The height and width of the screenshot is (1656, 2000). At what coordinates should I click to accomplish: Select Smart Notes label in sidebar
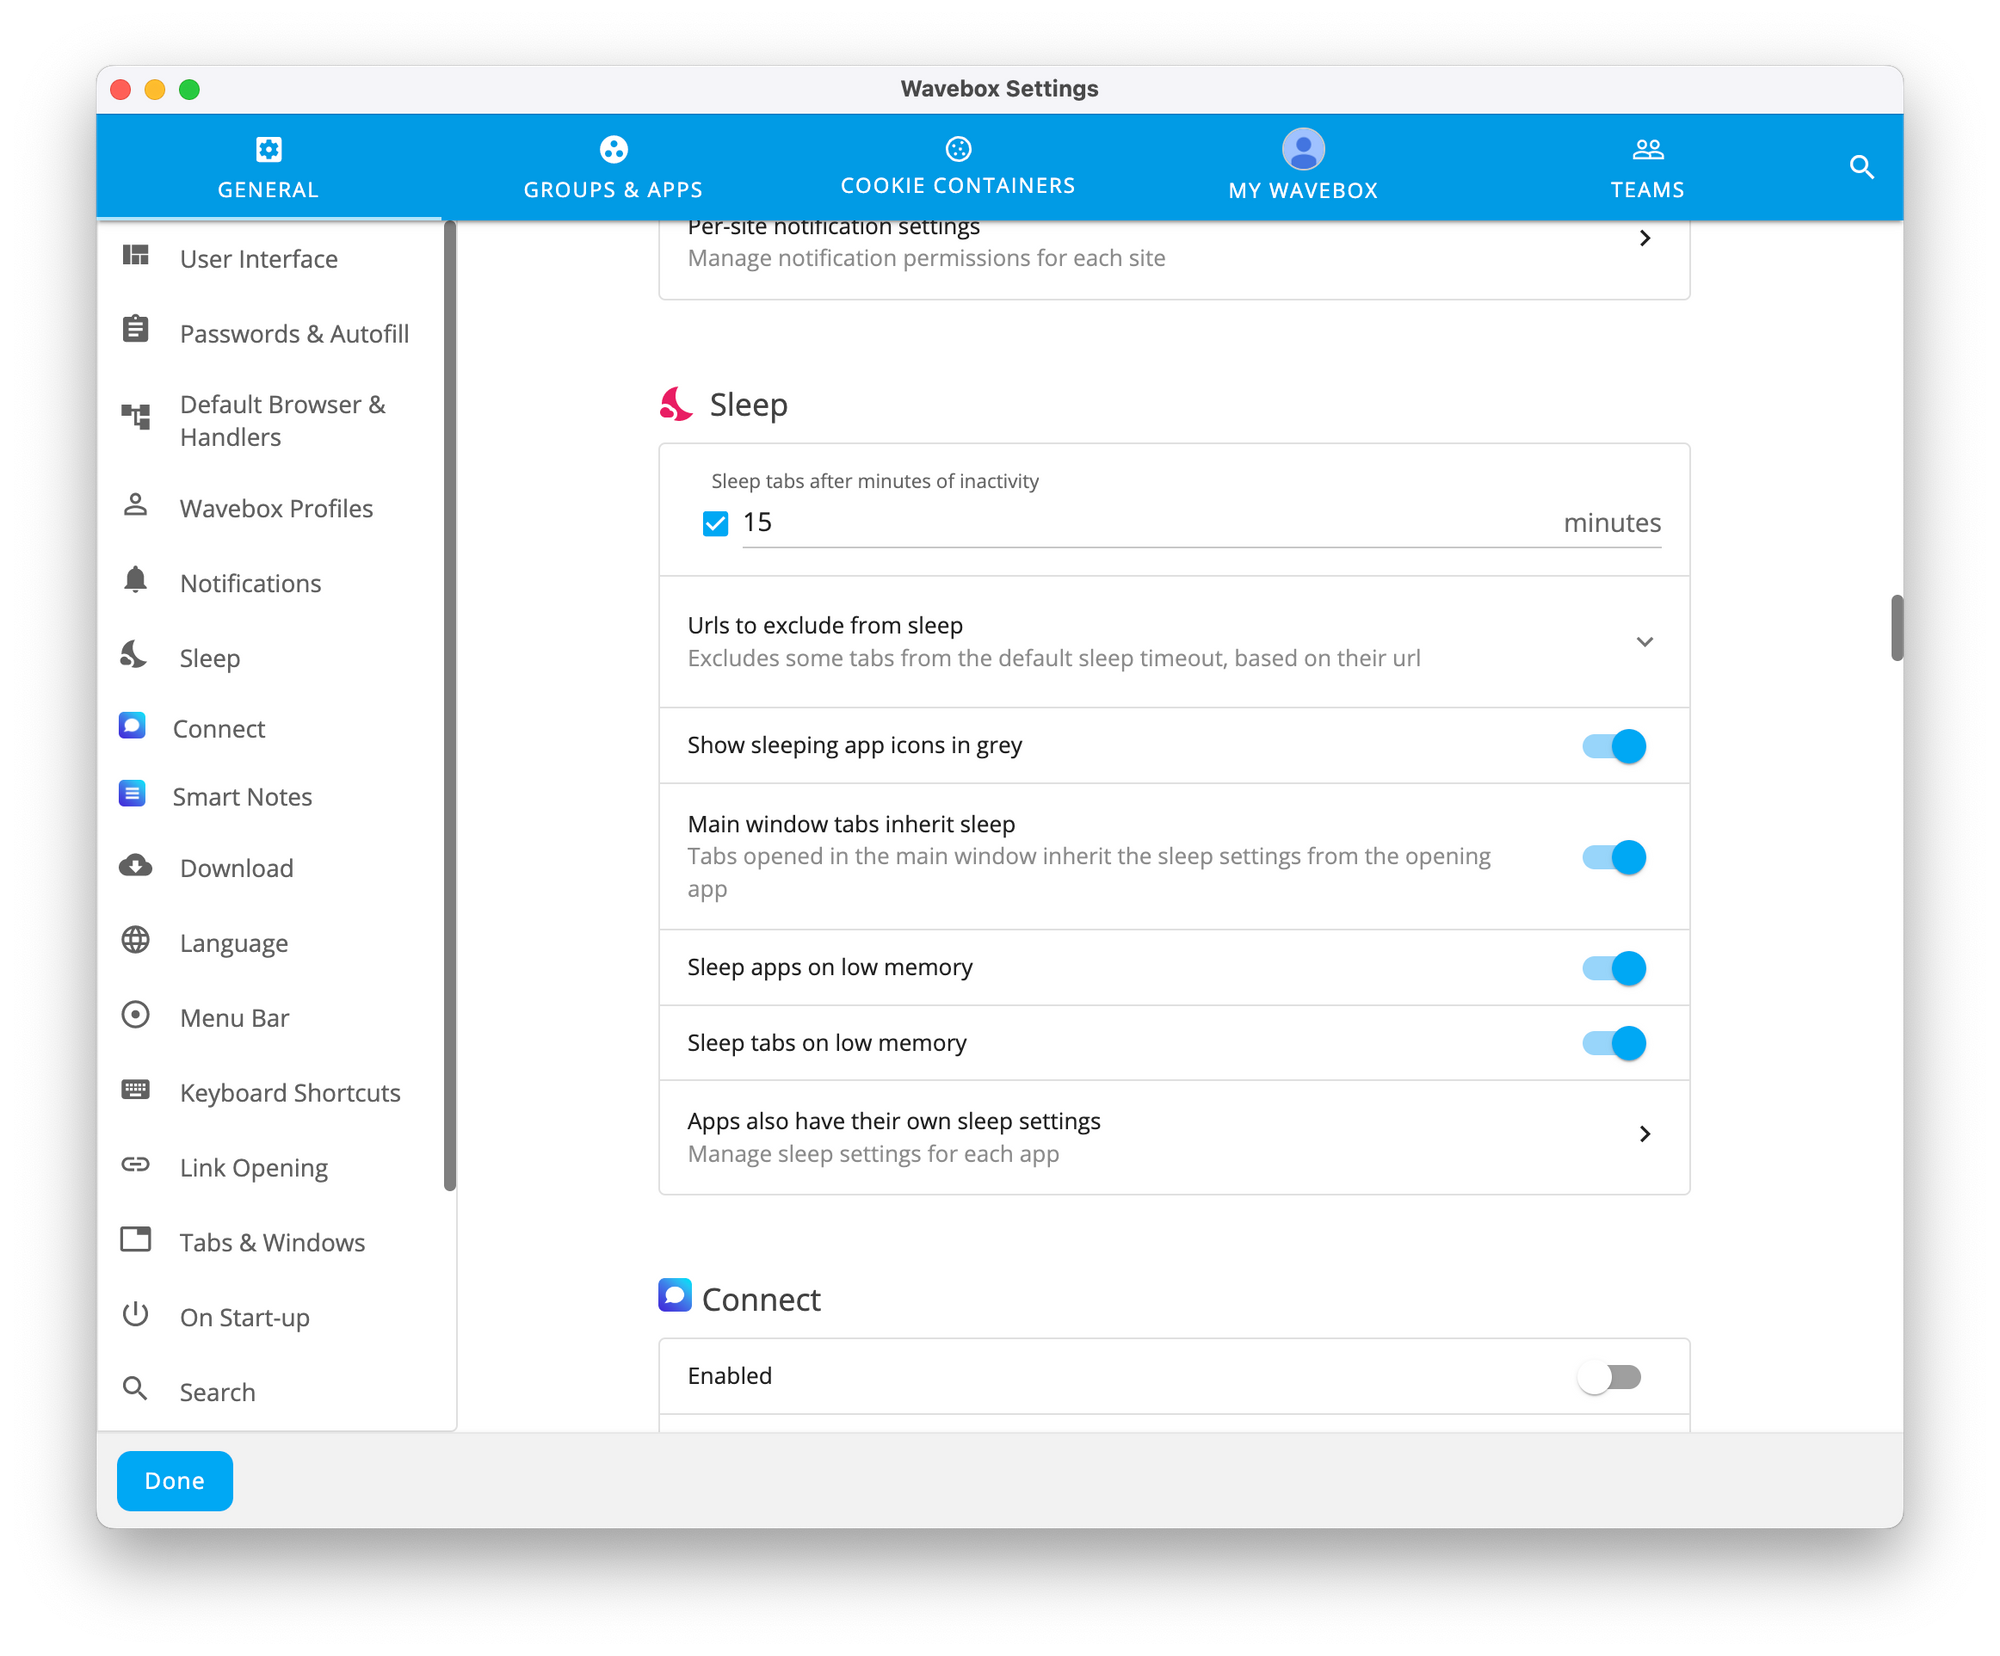pyautogui.click(x=242, y=797)
